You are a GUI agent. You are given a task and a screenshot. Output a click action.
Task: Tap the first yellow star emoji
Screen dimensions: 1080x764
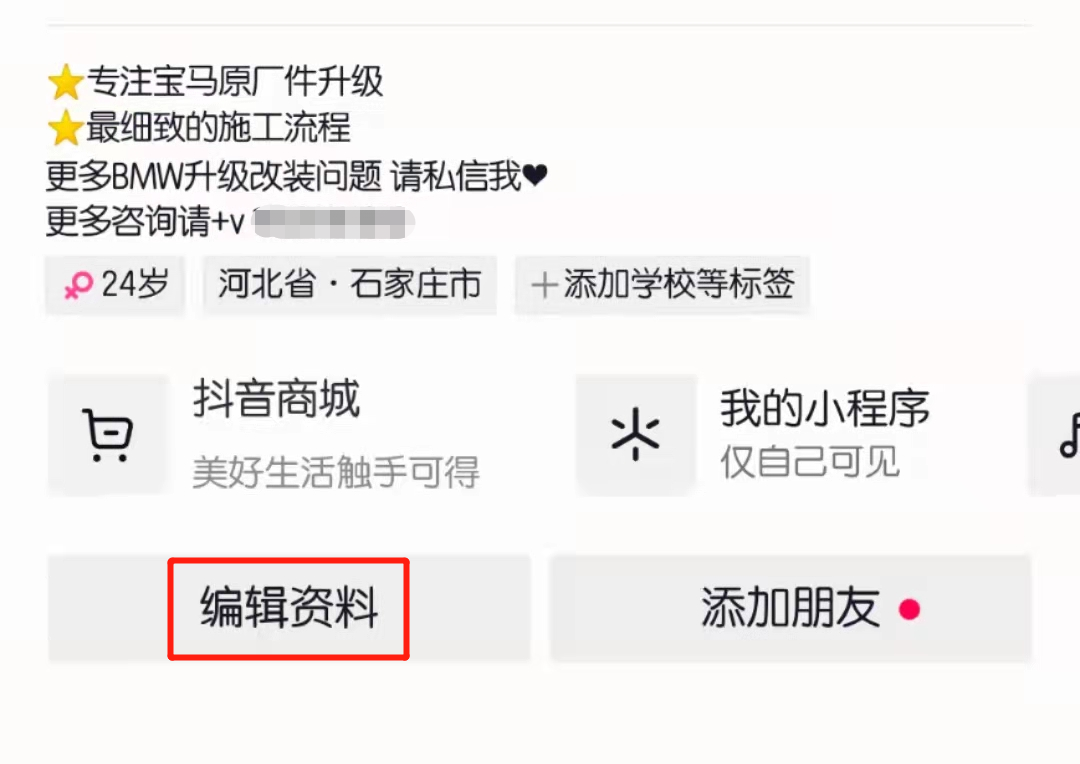click(65, 82)
